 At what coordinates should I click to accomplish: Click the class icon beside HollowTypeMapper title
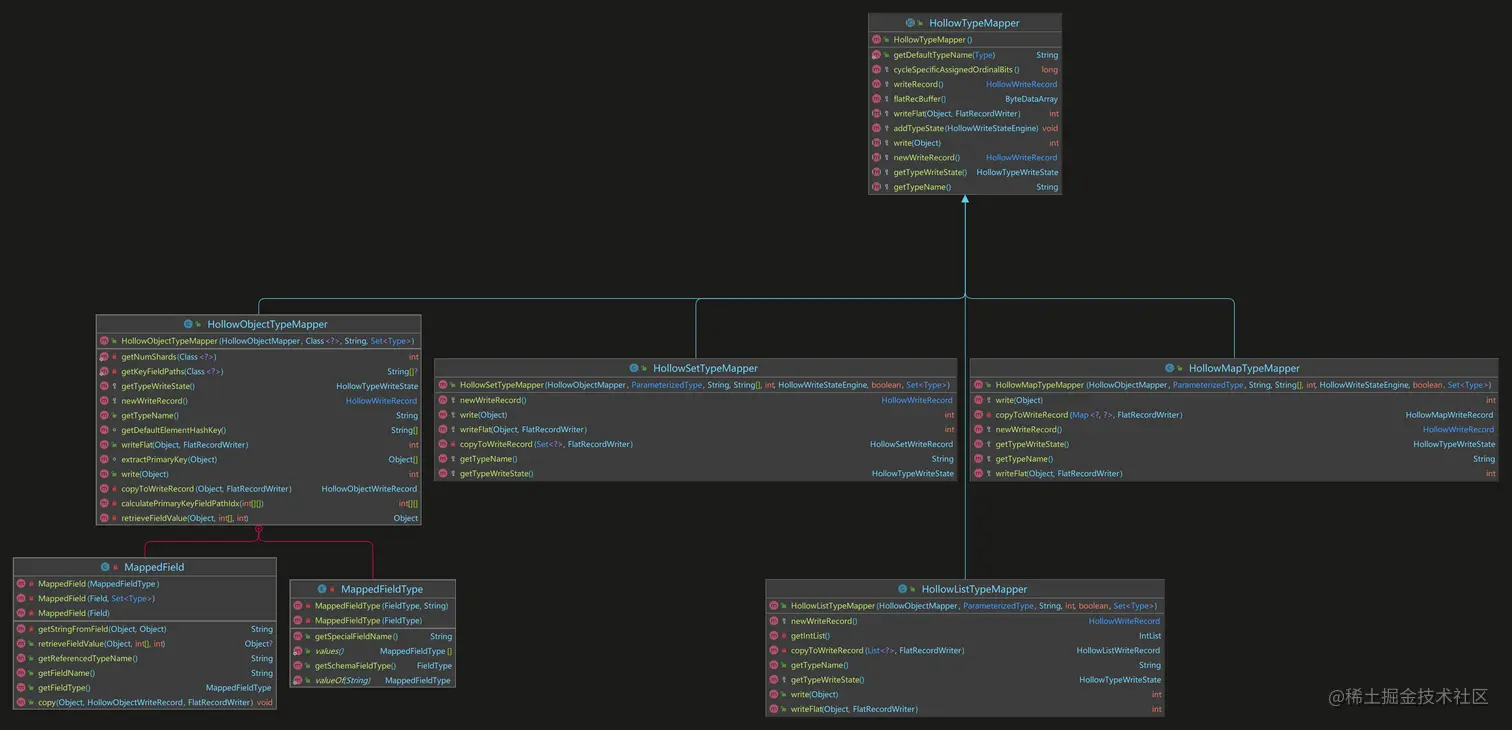tap(910, 22)
